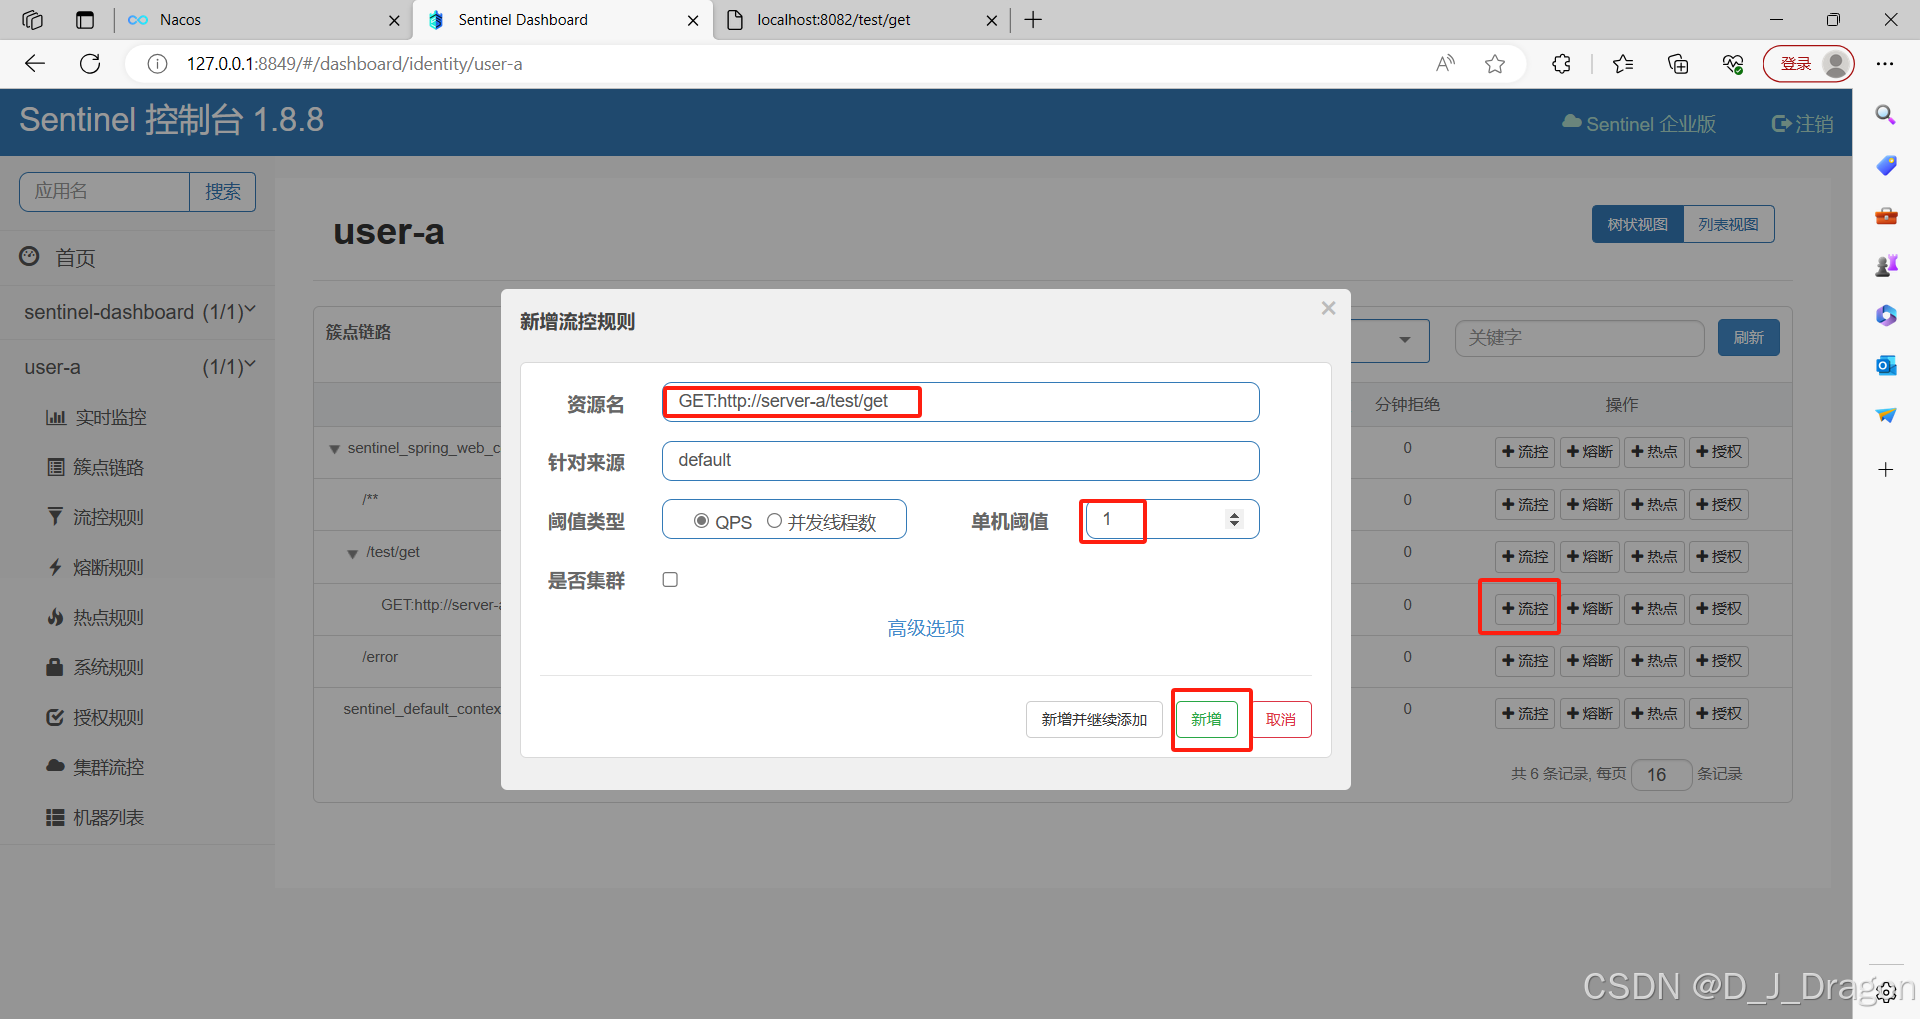Open sidebar settings gear icon
This screenshot has width=1920, height=1019.
pyautogui.click(x=1886, y=992)
